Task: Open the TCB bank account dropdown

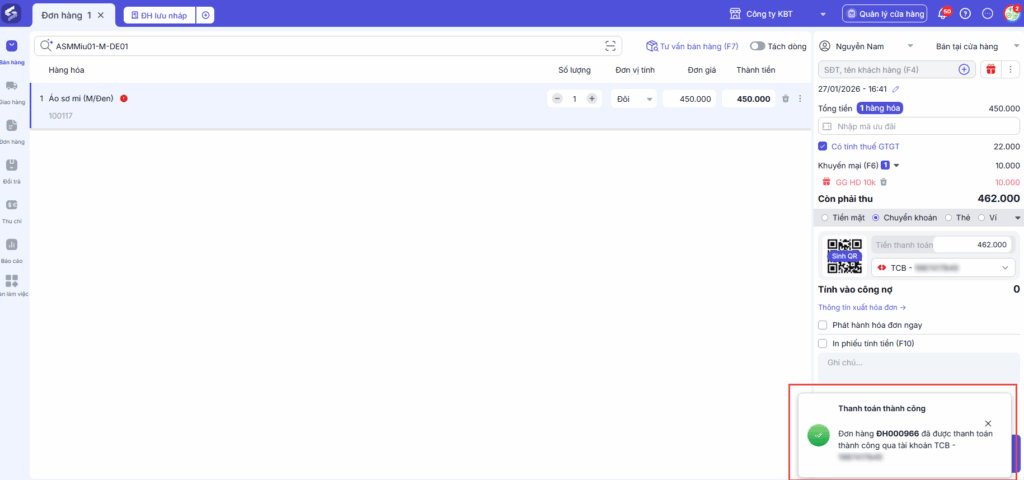Action: click(x=943, y=268)
